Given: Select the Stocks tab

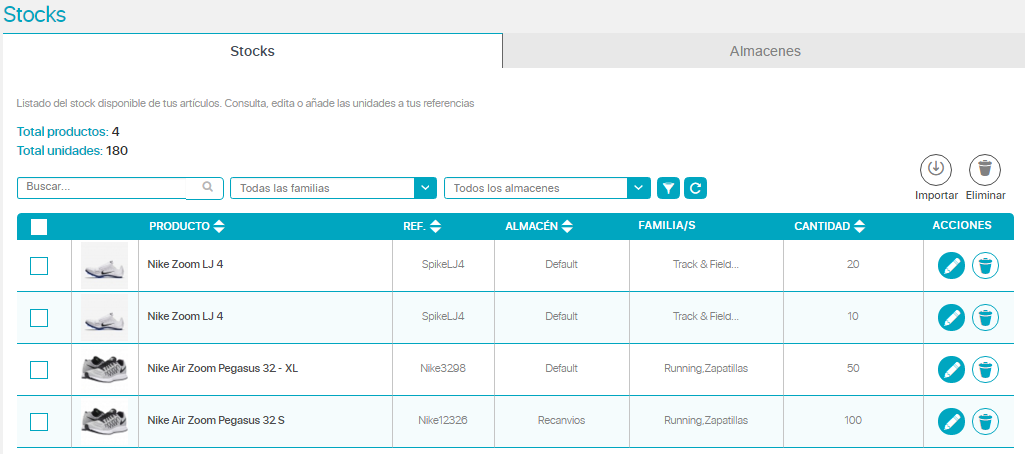Looking at the screenshot, I should (252, 51).
